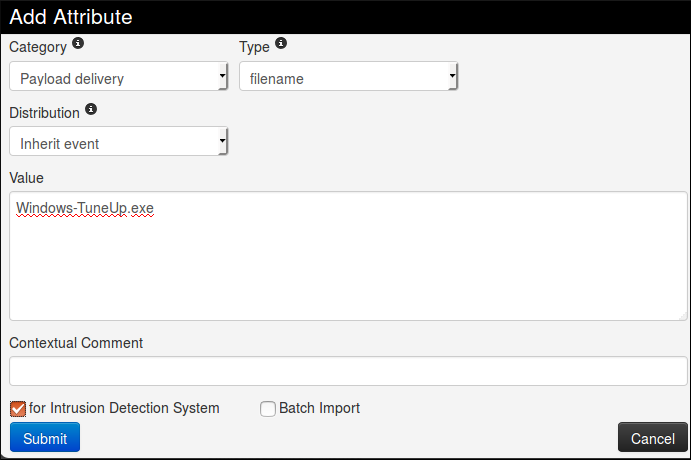
Task: Click the info icon beside Category
Action: (x=78, y=45)
